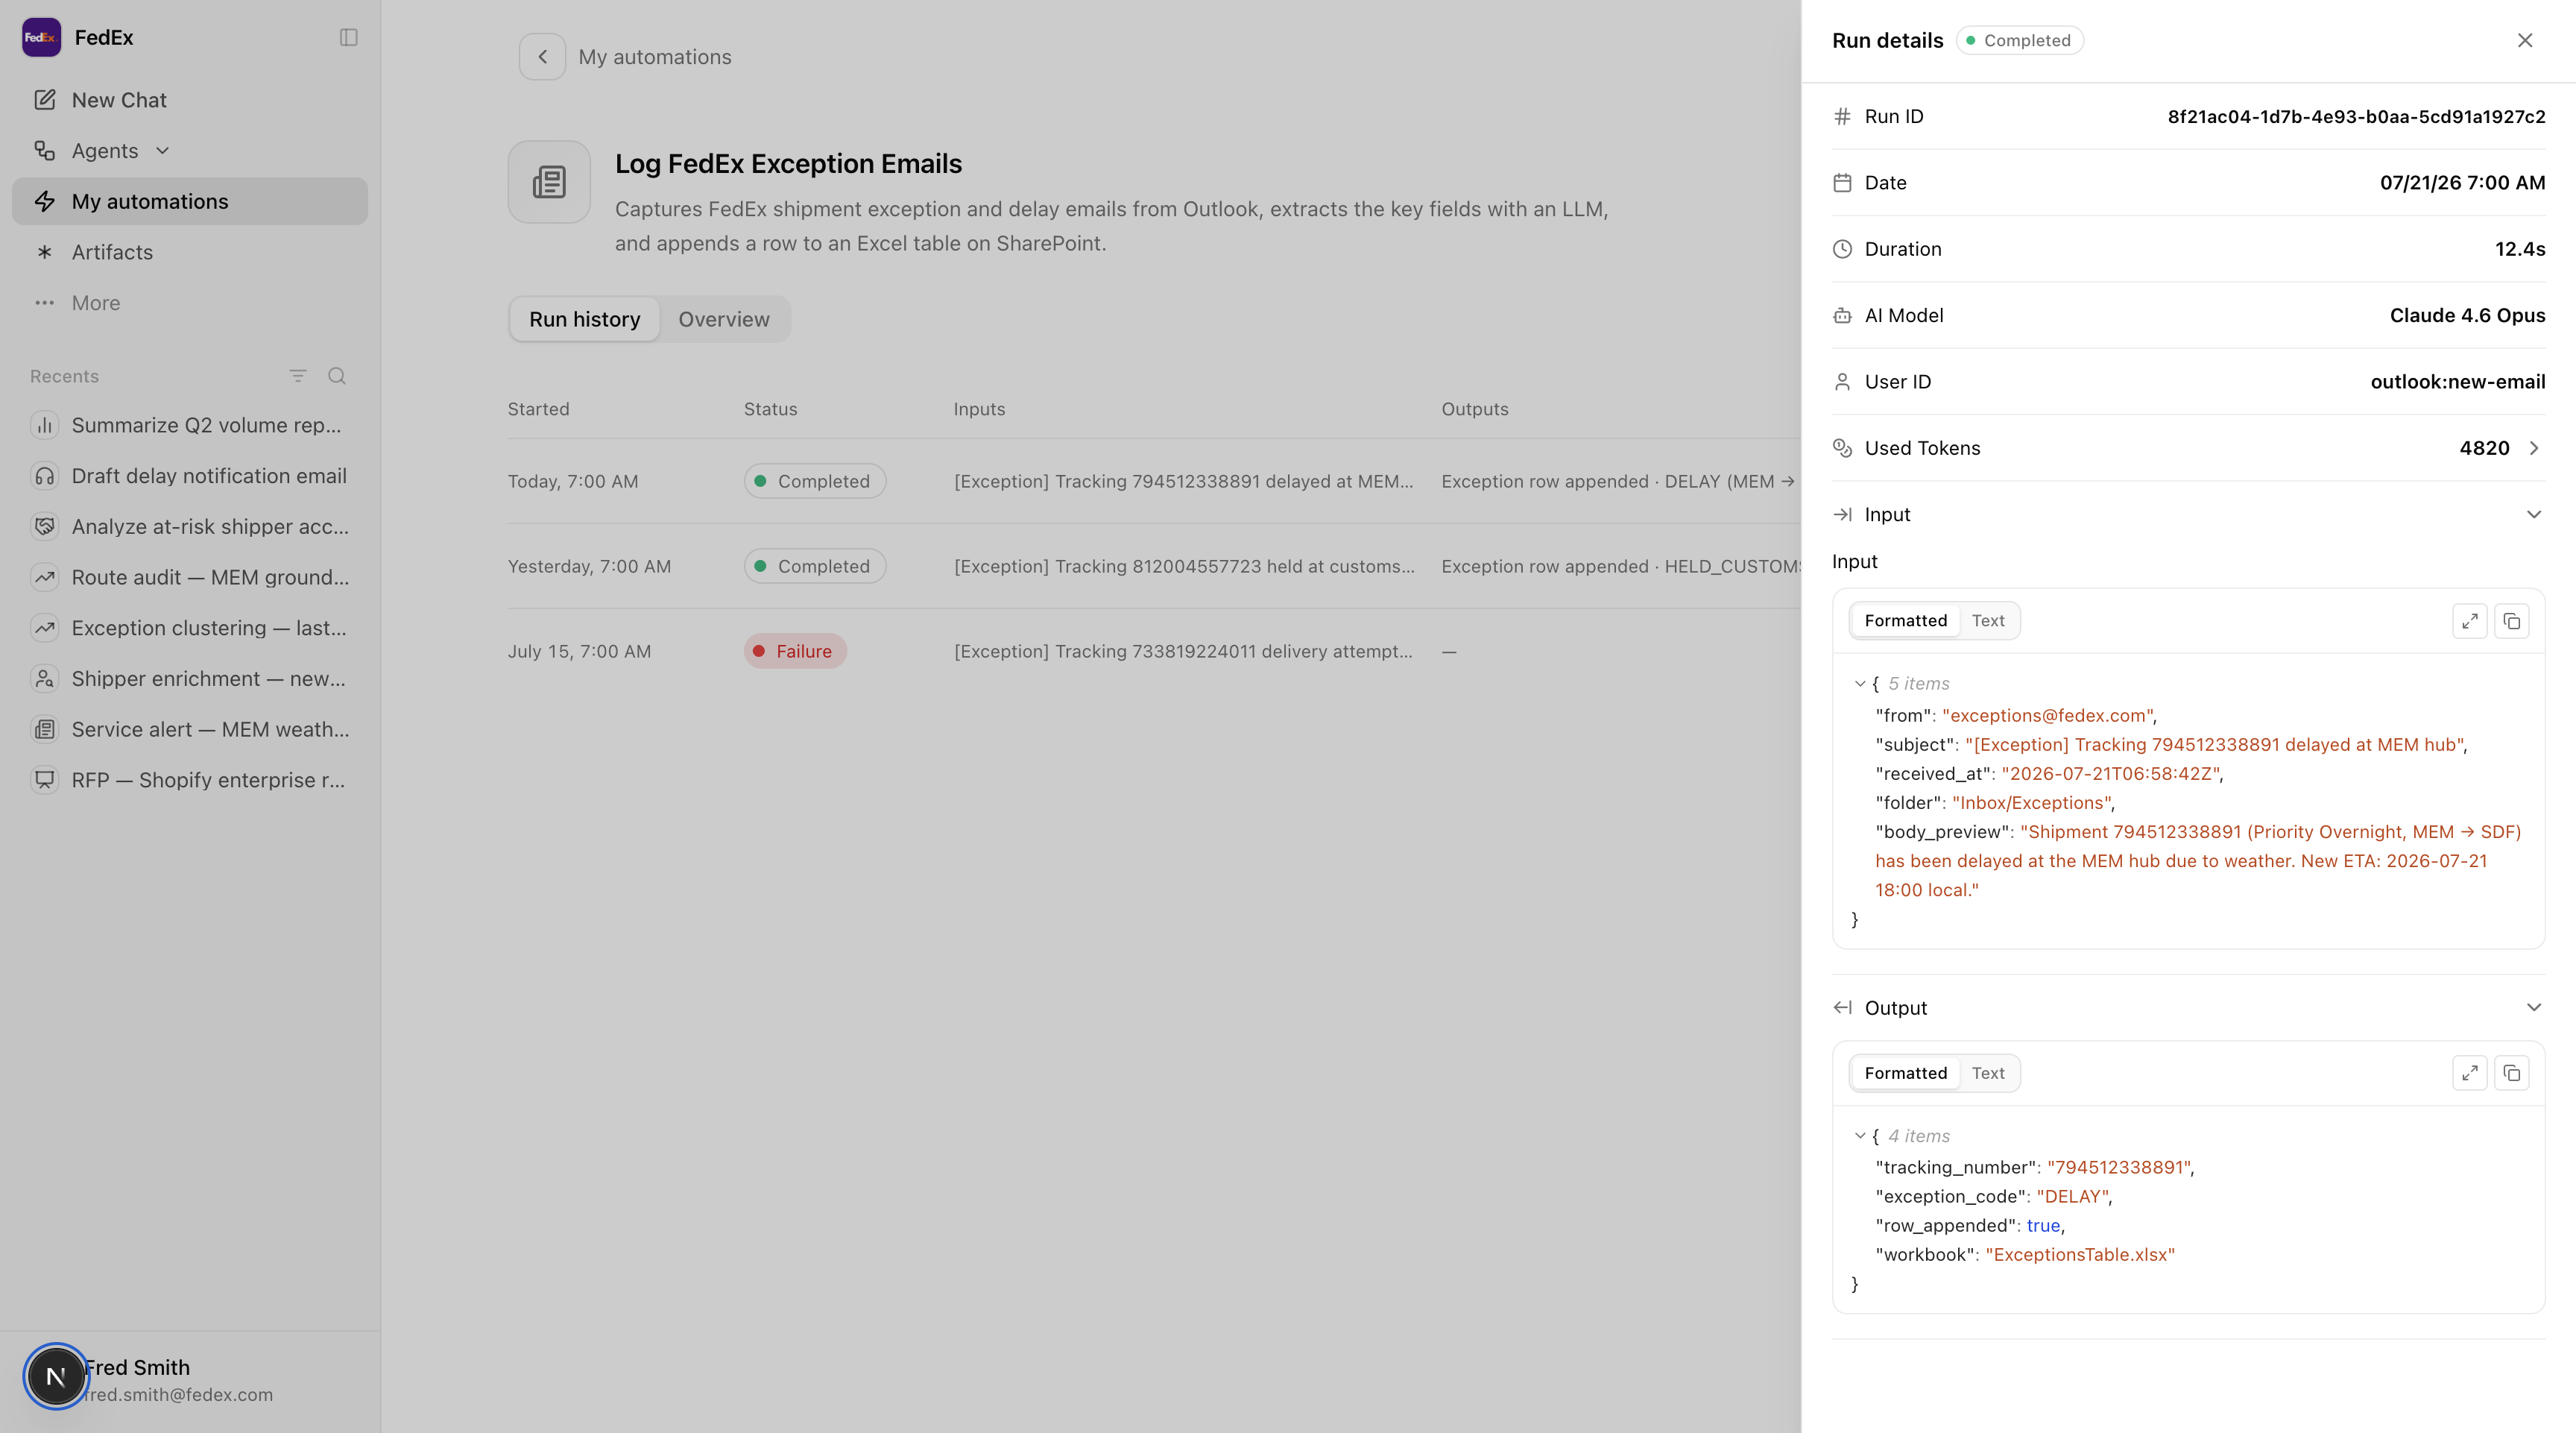Click the trend icon beside Exception clustering
2576x1433 pixels.
coord(44,628)
